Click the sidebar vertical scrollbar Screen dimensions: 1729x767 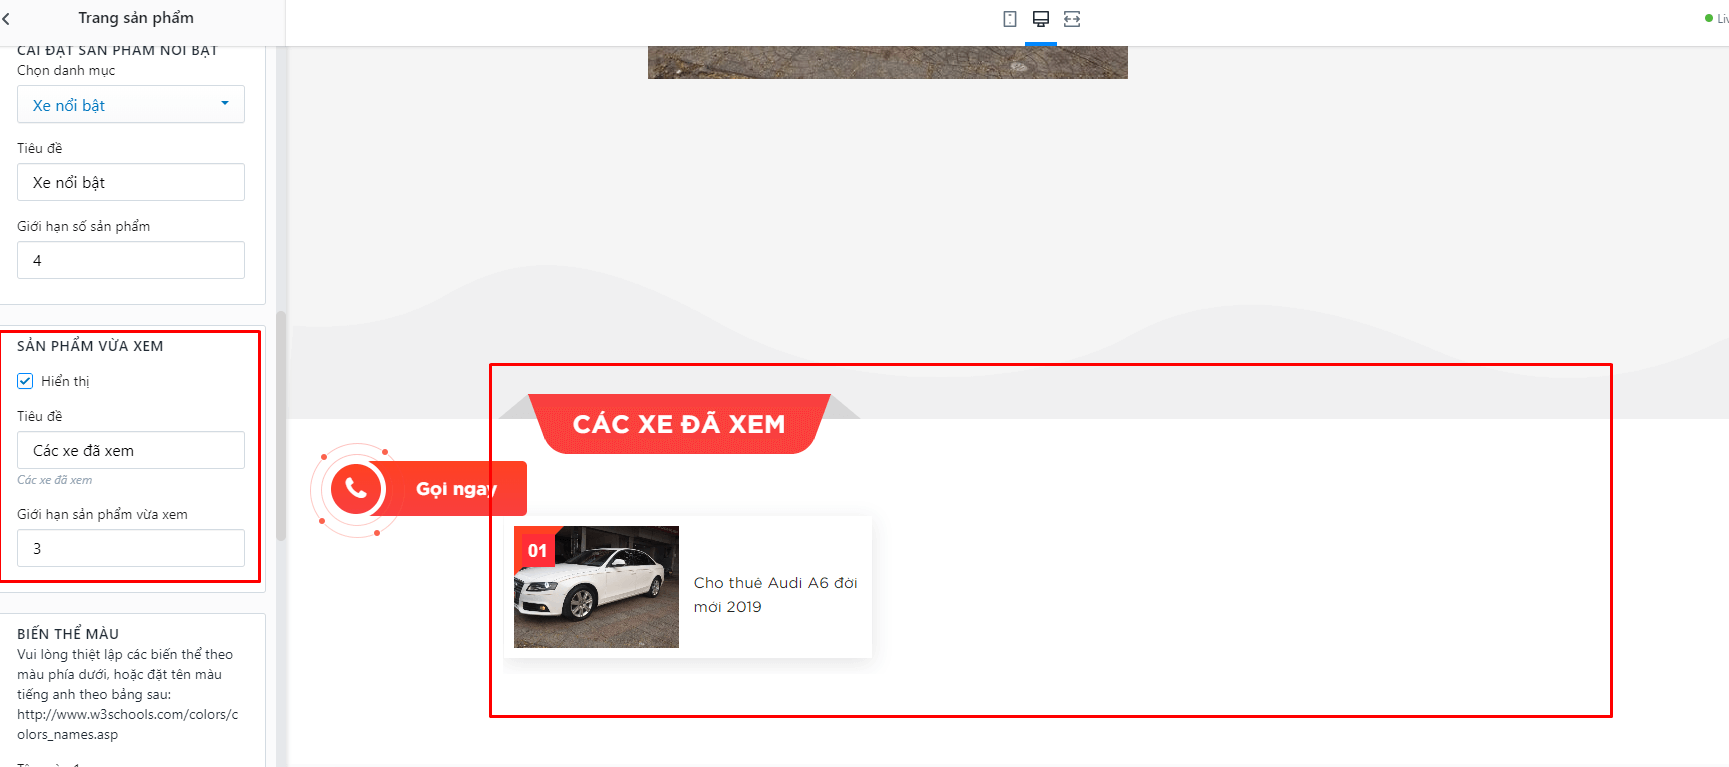click(x=281, y=425)
